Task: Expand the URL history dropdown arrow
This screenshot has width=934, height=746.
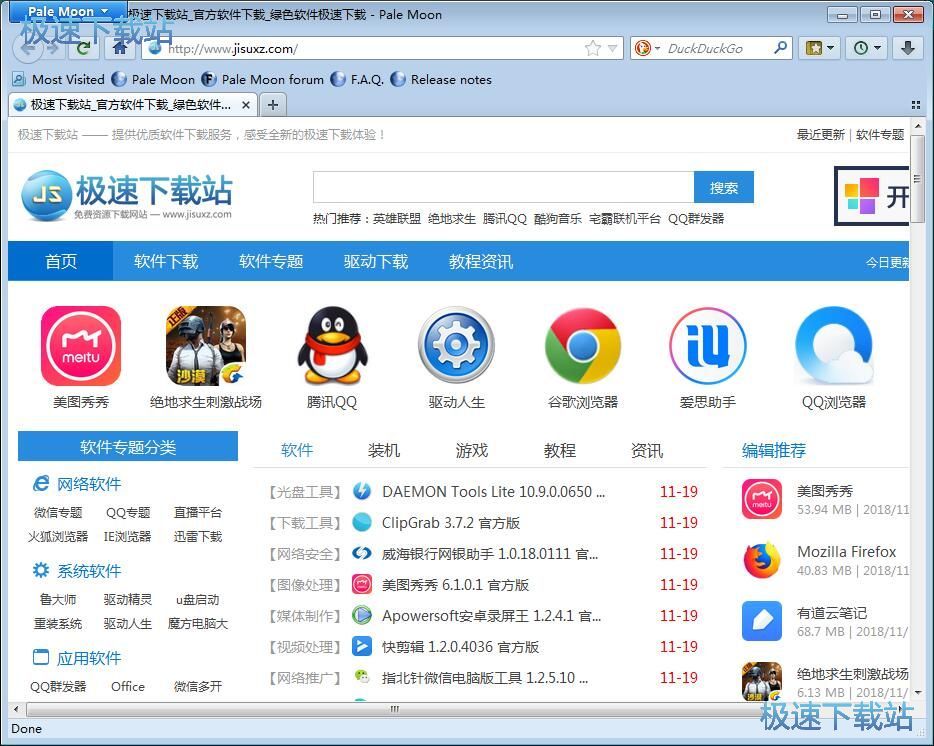Action: tap(612, 48)
